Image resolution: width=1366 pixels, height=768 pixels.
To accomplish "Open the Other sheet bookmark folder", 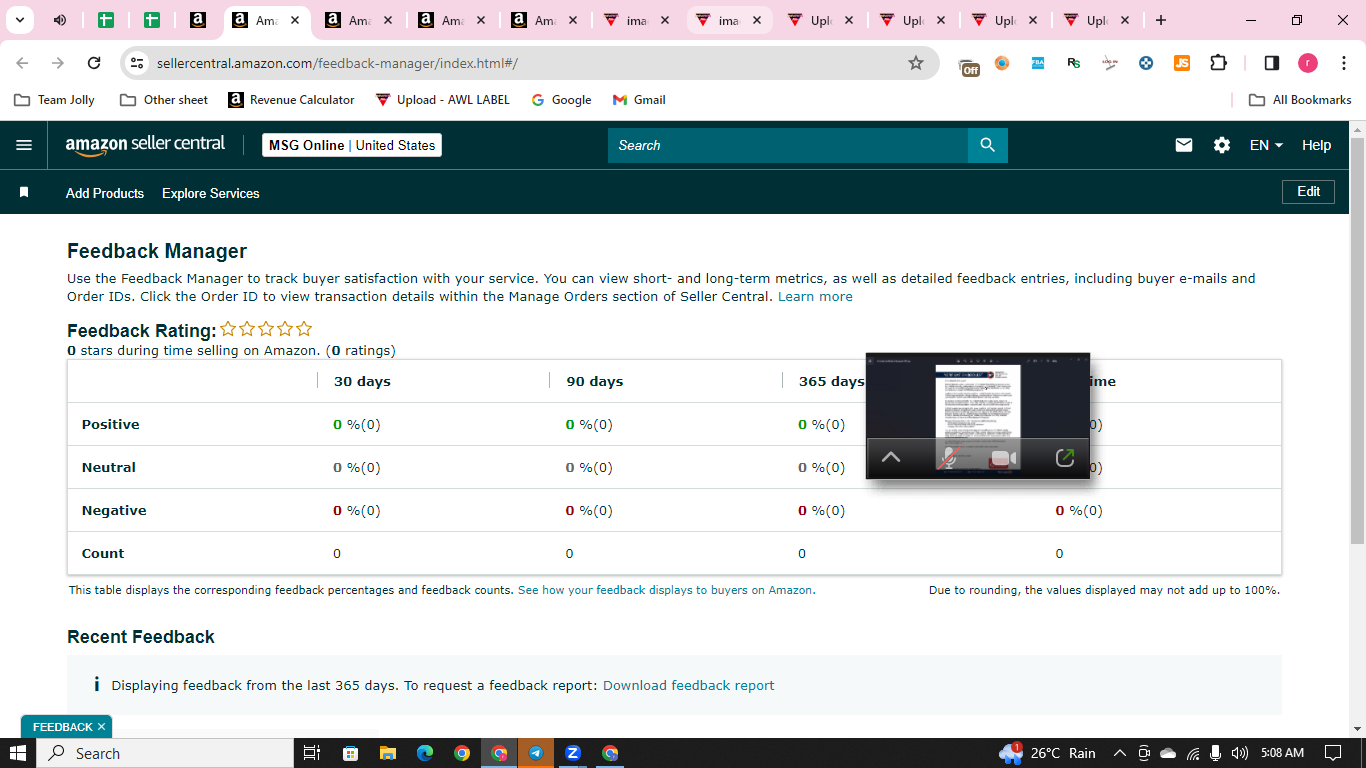I will coord(164,100).
